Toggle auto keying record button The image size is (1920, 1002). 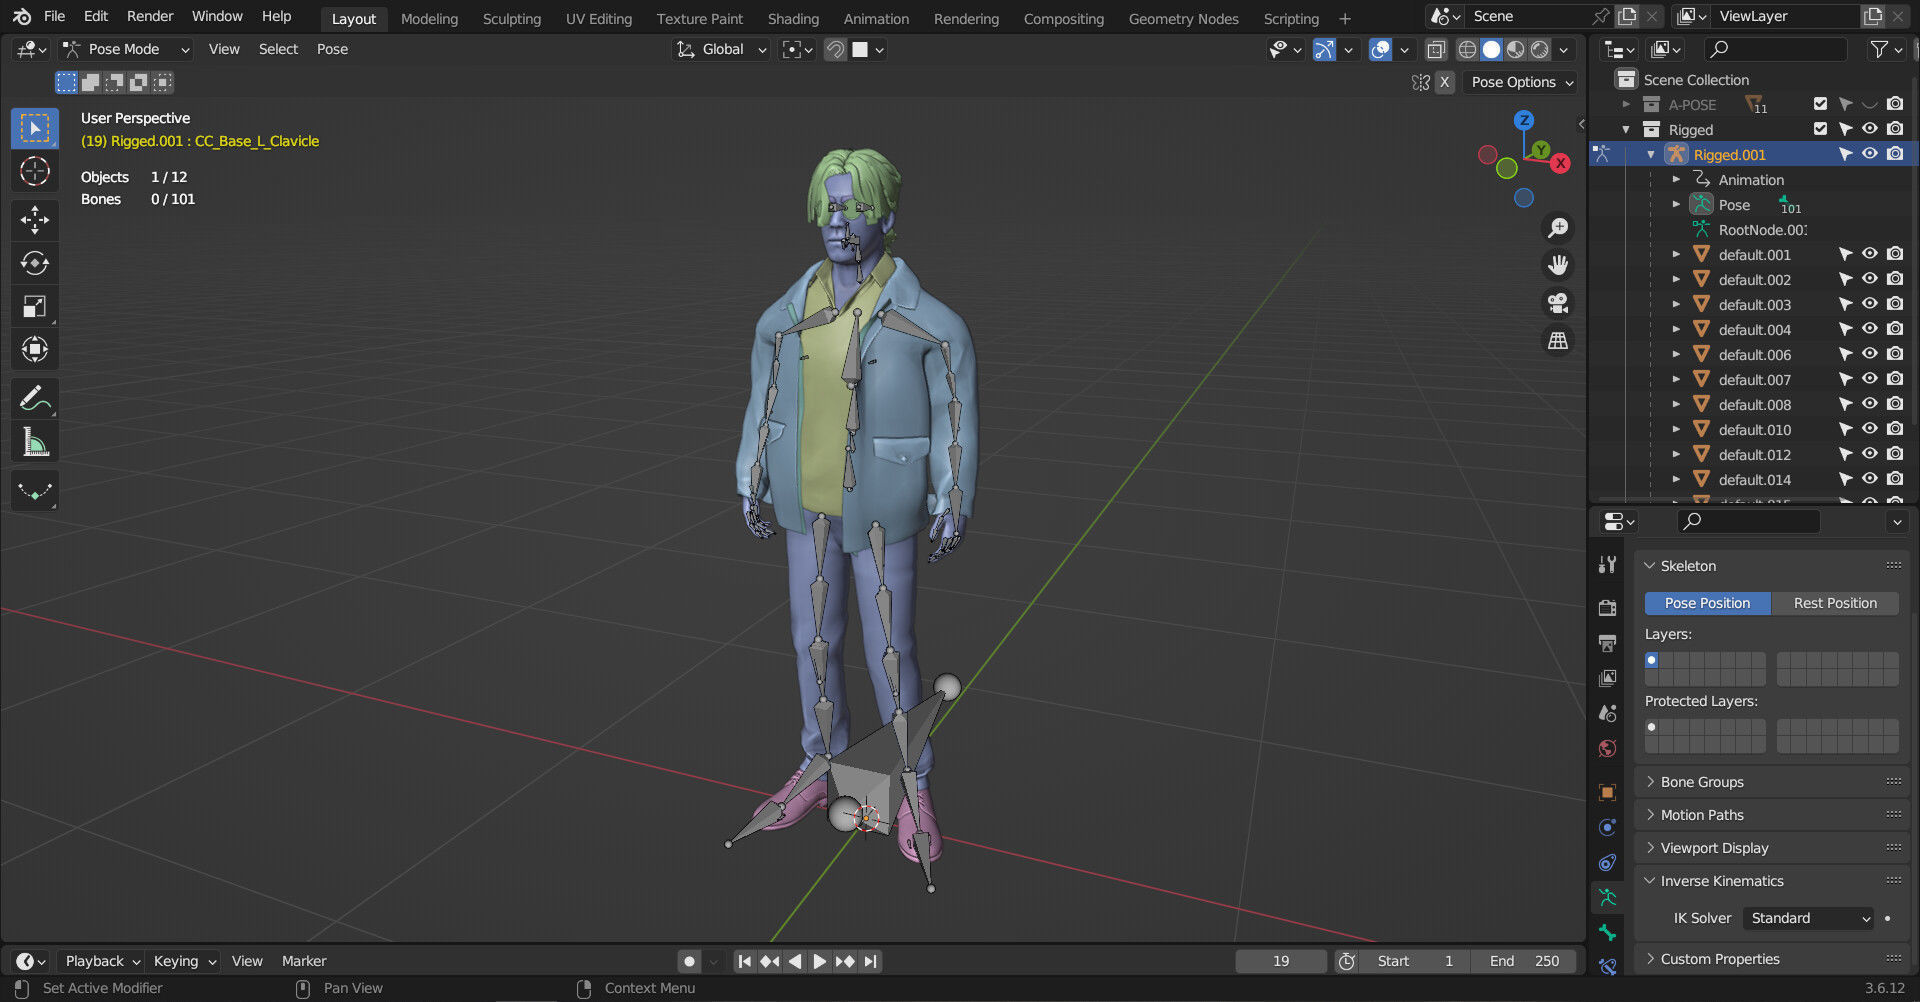[x=689, y=961]
